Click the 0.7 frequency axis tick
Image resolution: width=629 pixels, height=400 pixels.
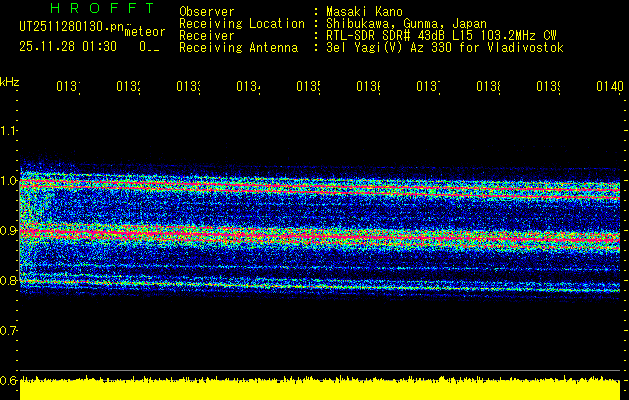coord(9,331)
